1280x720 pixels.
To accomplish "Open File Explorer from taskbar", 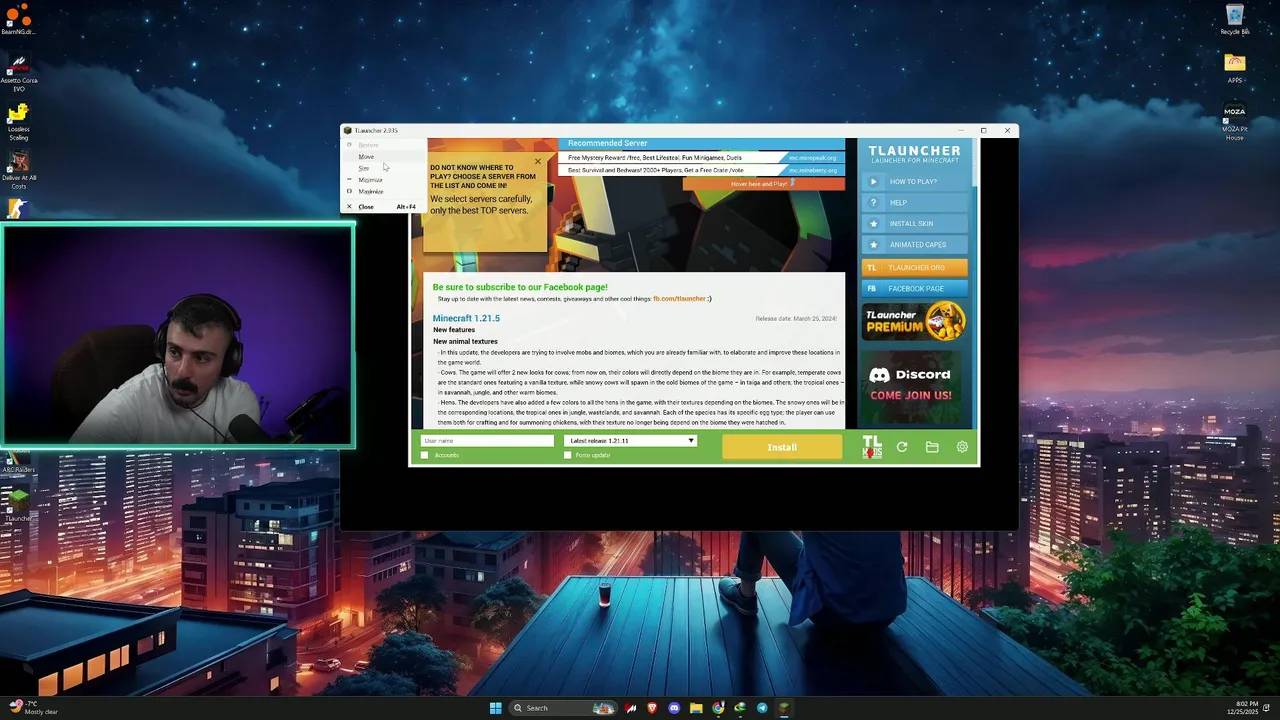I will coord(696,708).
